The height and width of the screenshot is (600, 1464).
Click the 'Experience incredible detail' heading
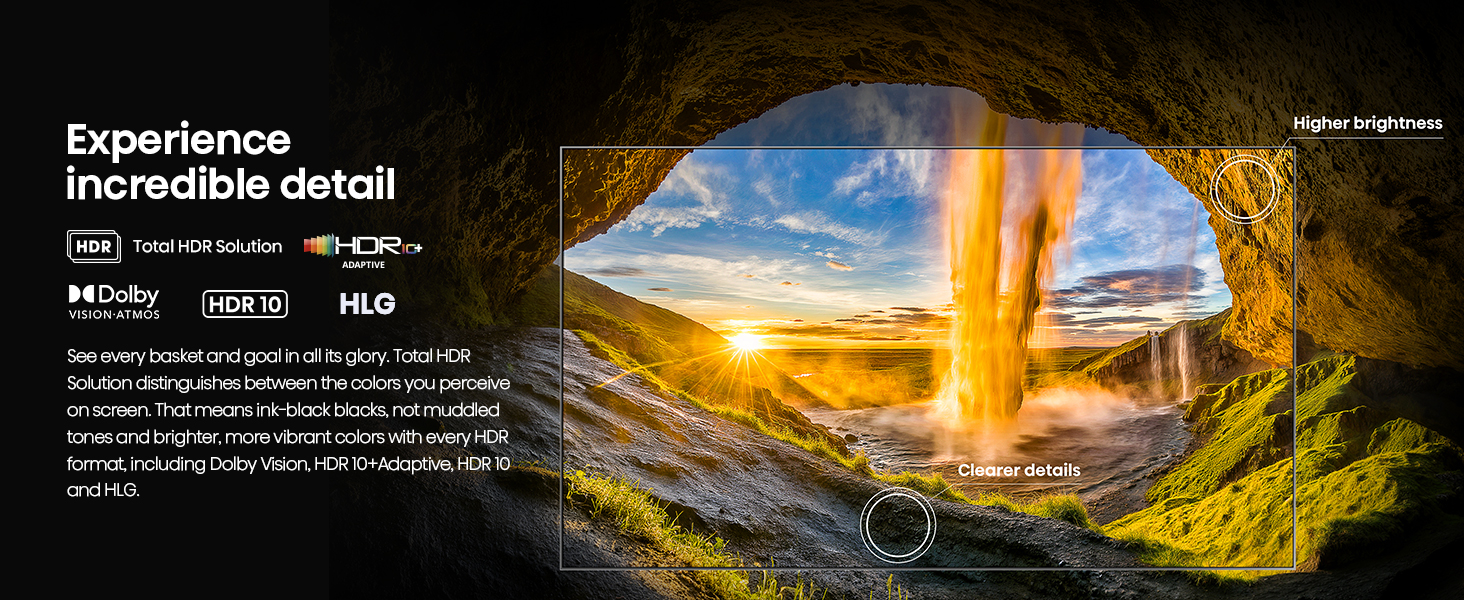click(230, 162)
